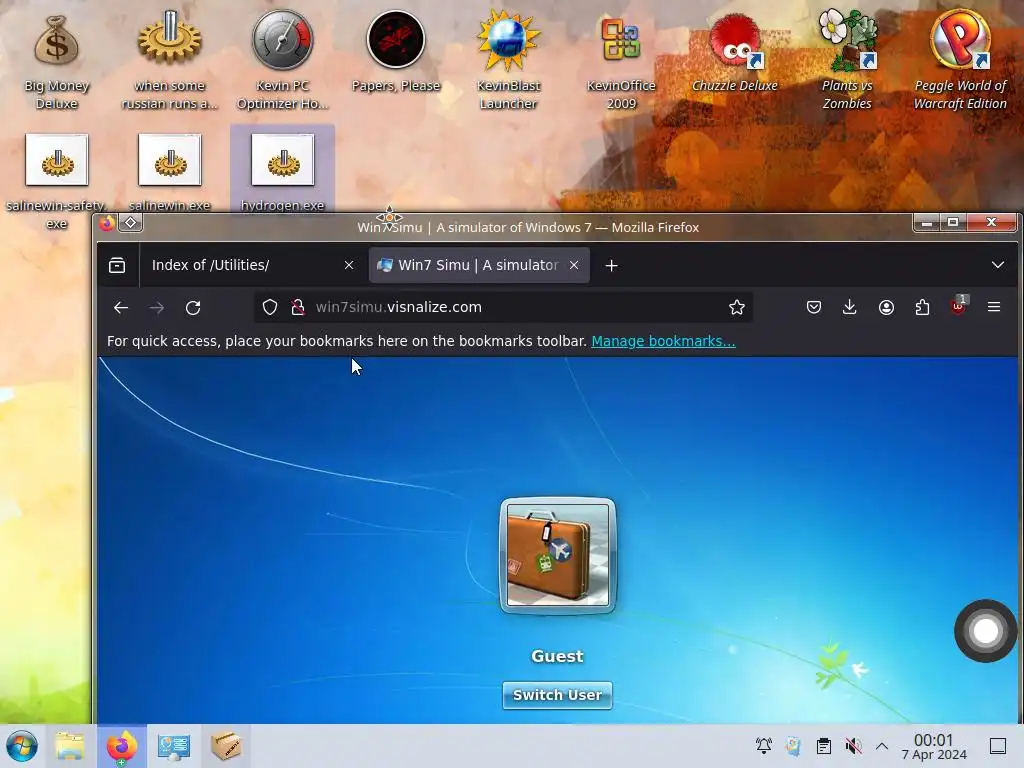This screenshot has height=768, width=1024.
Task: Click the Switch User button
Action: click(x=557, y=696)
